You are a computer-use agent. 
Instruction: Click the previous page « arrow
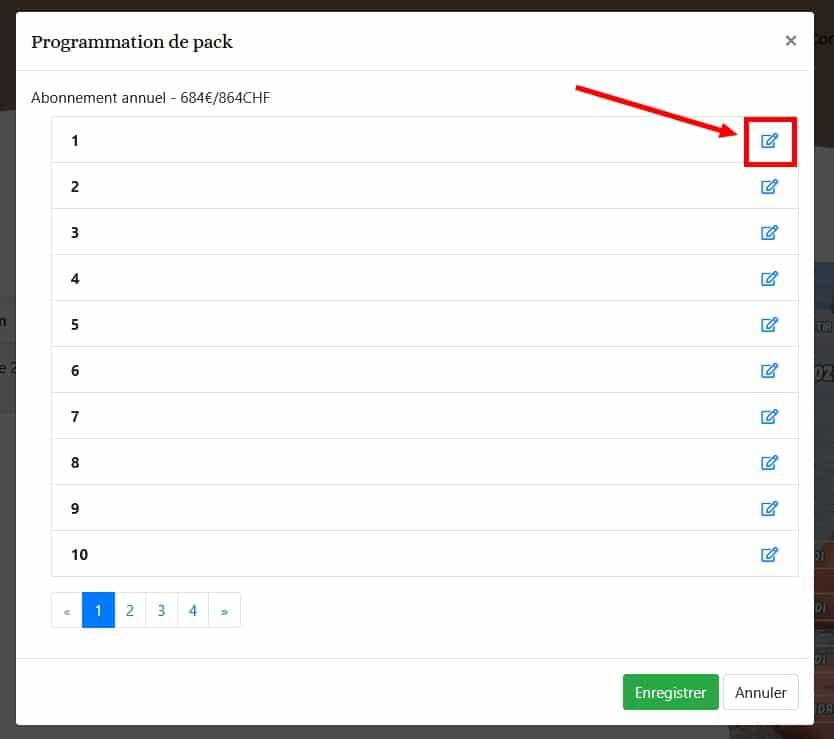[67, 610]
